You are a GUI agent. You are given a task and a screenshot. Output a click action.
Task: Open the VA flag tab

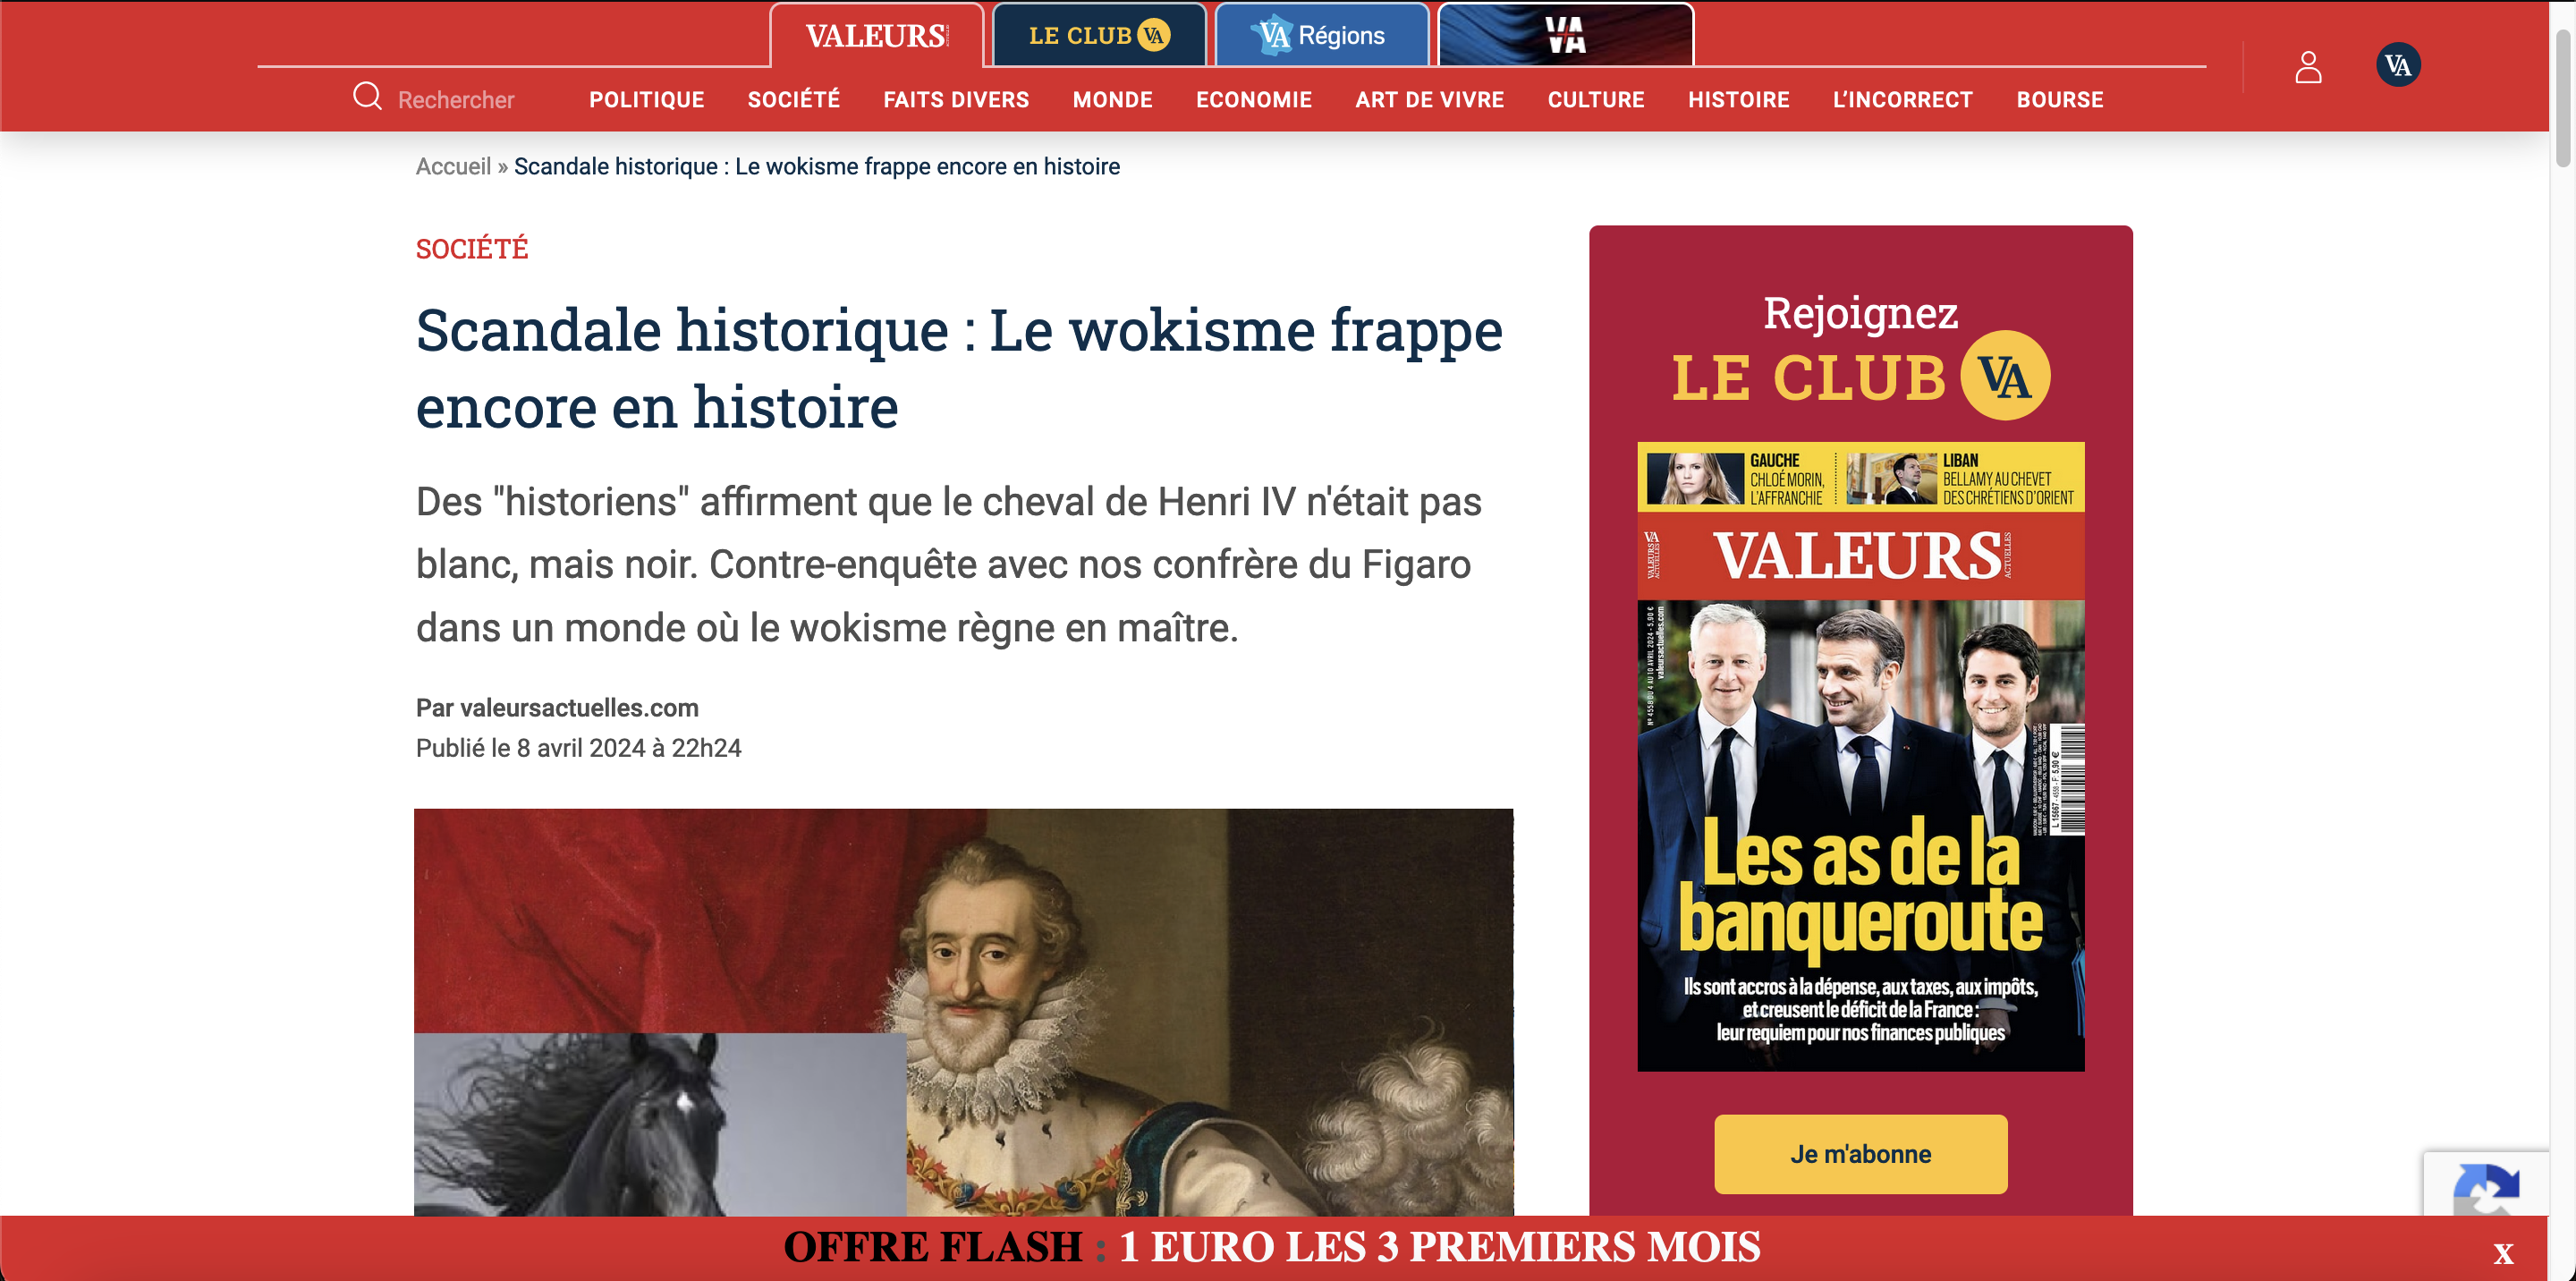point(1565,35)
